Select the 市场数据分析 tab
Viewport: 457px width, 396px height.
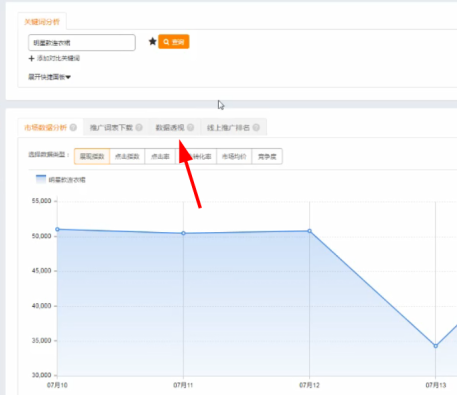(x=50, y=127)
